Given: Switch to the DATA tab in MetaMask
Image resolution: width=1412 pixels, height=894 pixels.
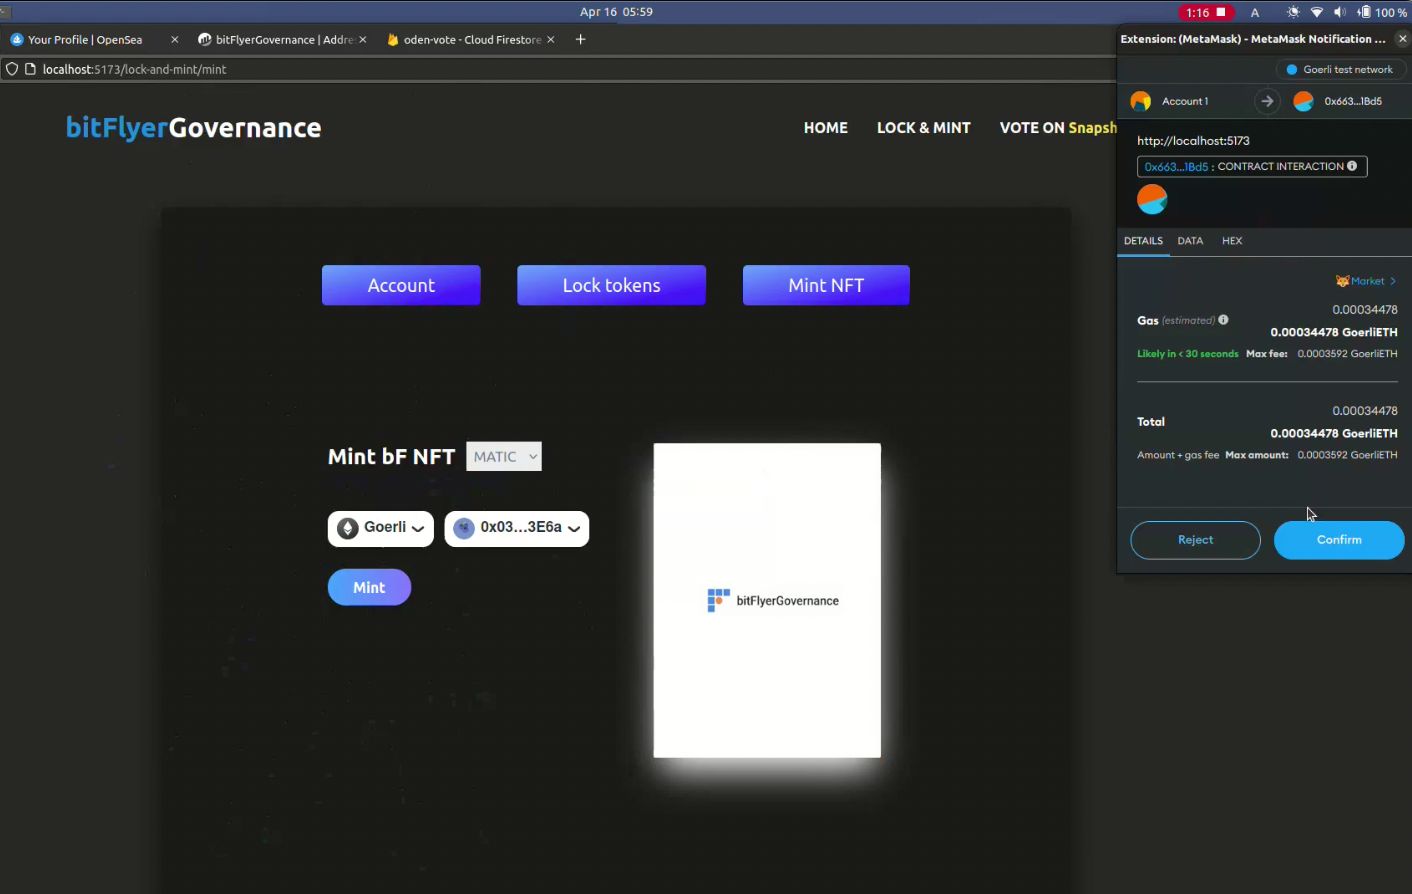Looking at the screenshot, I should click(1190, 241).
